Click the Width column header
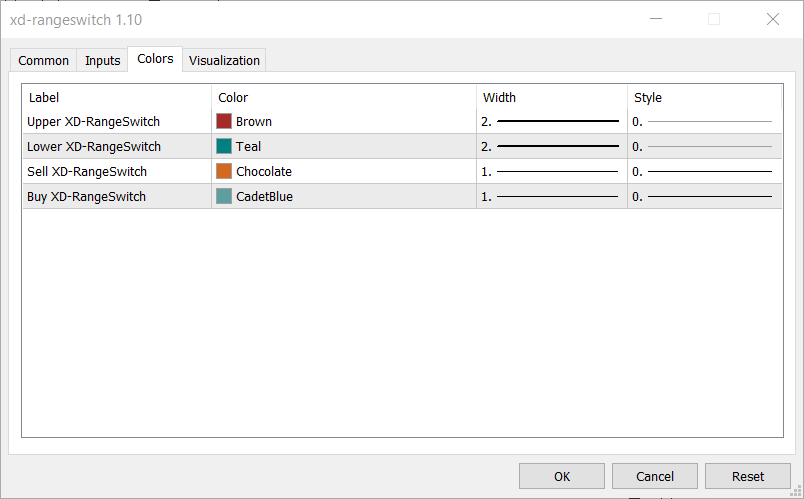 (x=550, y=97)
